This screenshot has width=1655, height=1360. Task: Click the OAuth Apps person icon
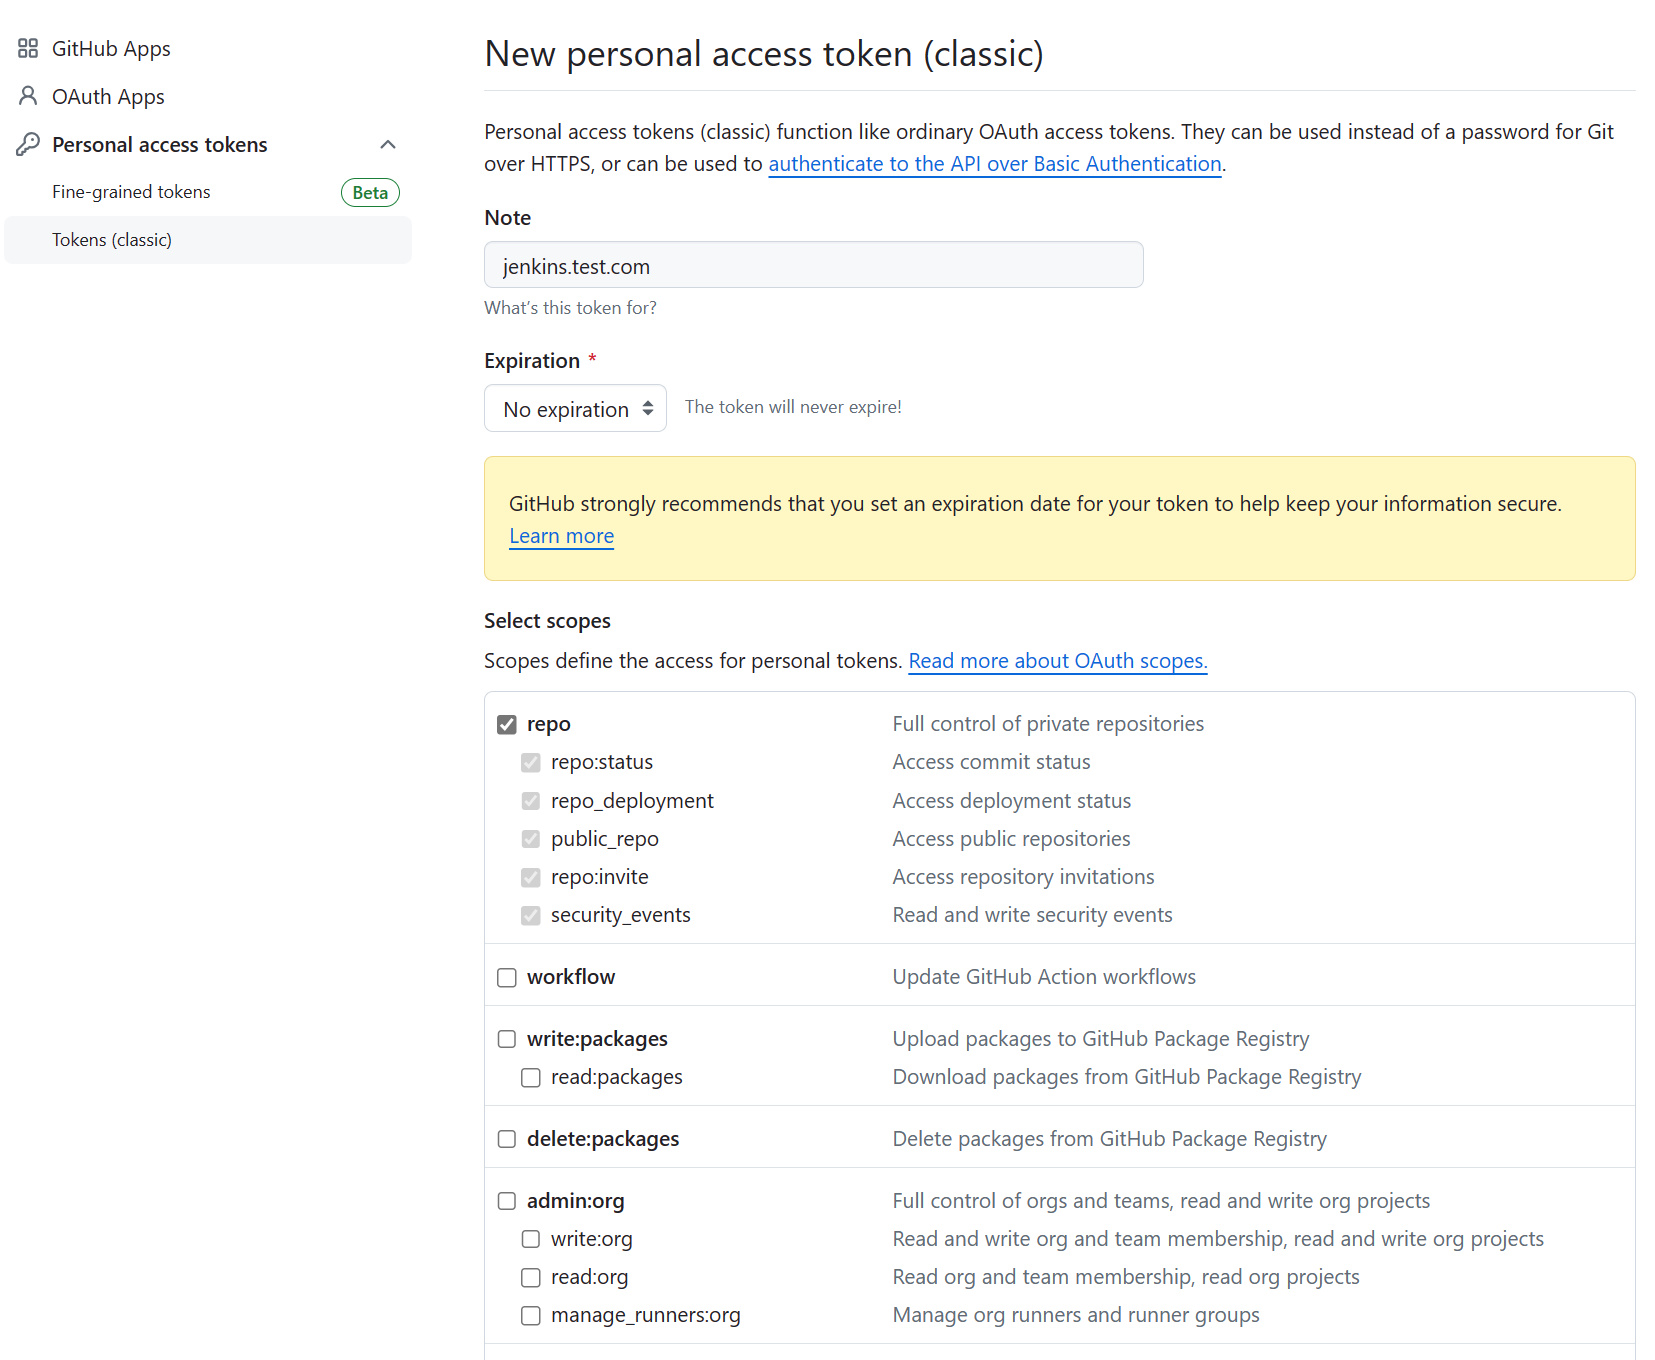point(28,96)
